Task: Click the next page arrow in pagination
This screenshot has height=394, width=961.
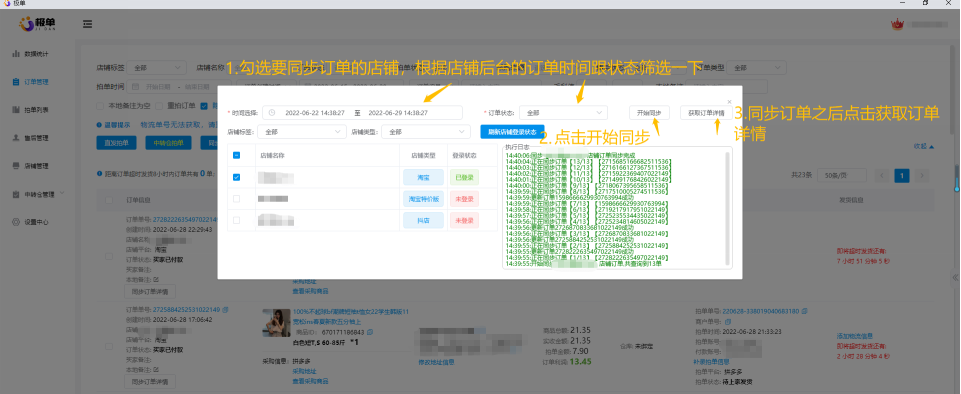Action: [921, 176]
